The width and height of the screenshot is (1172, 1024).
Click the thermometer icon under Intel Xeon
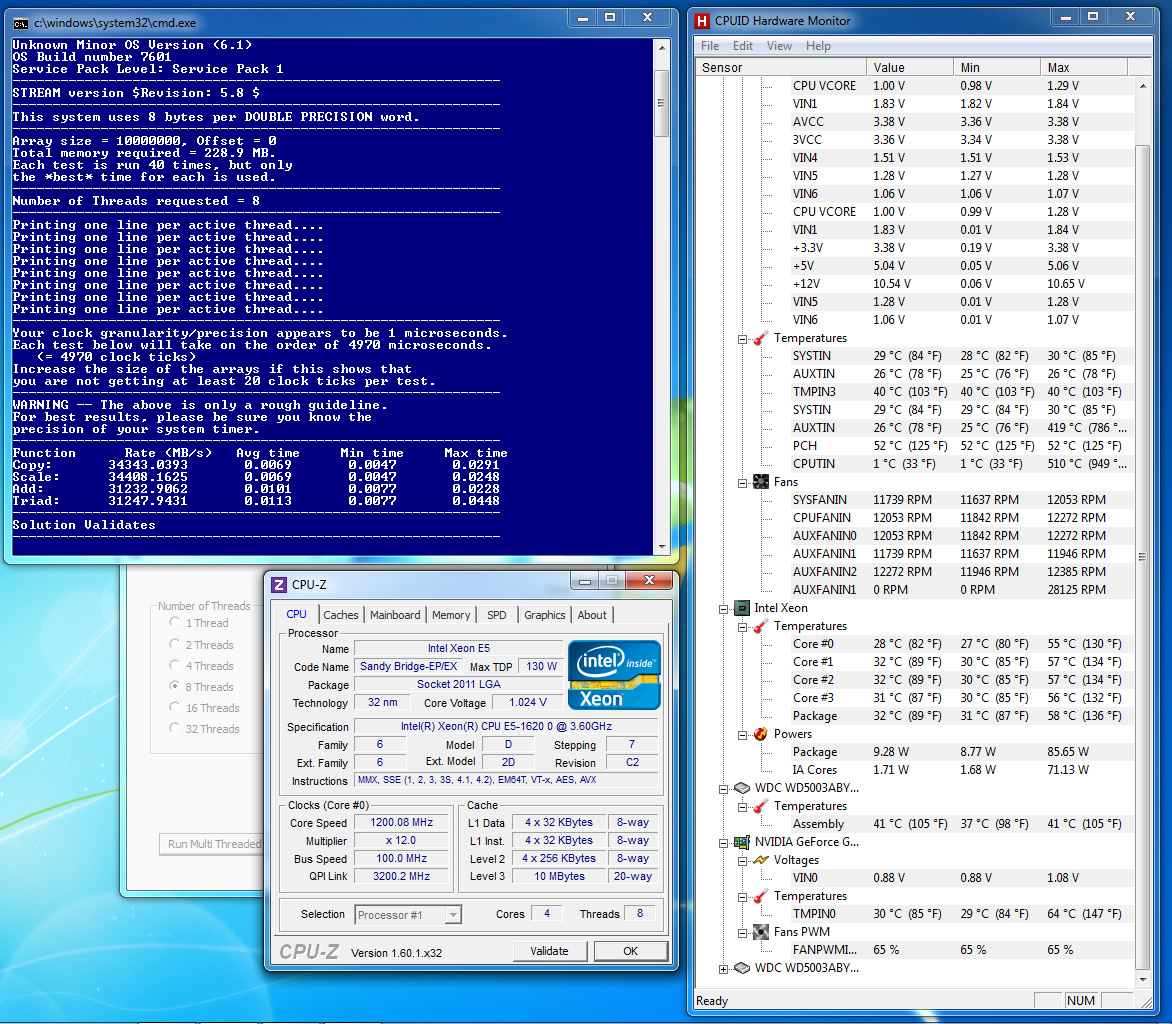[x=760, y=626]
